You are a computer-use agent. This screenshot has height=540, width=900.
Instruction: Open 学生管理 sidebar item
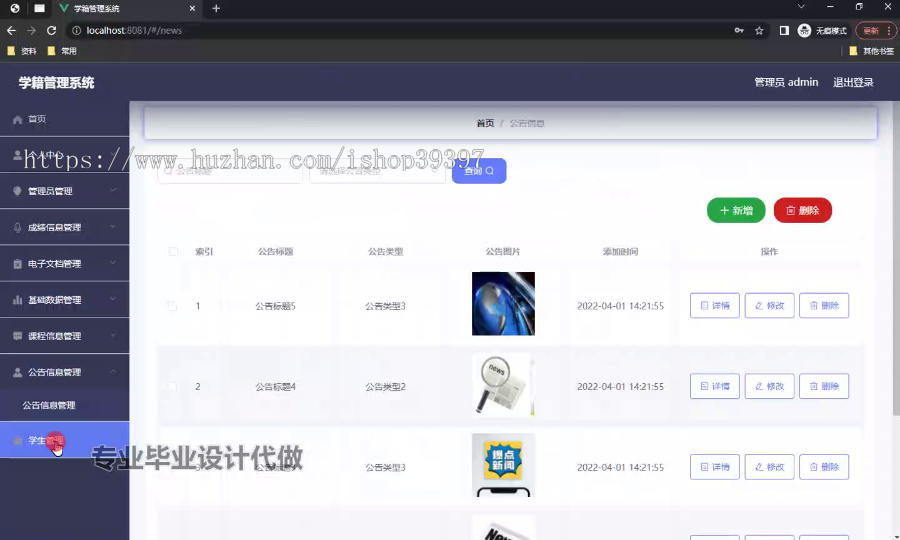[64, 440]
